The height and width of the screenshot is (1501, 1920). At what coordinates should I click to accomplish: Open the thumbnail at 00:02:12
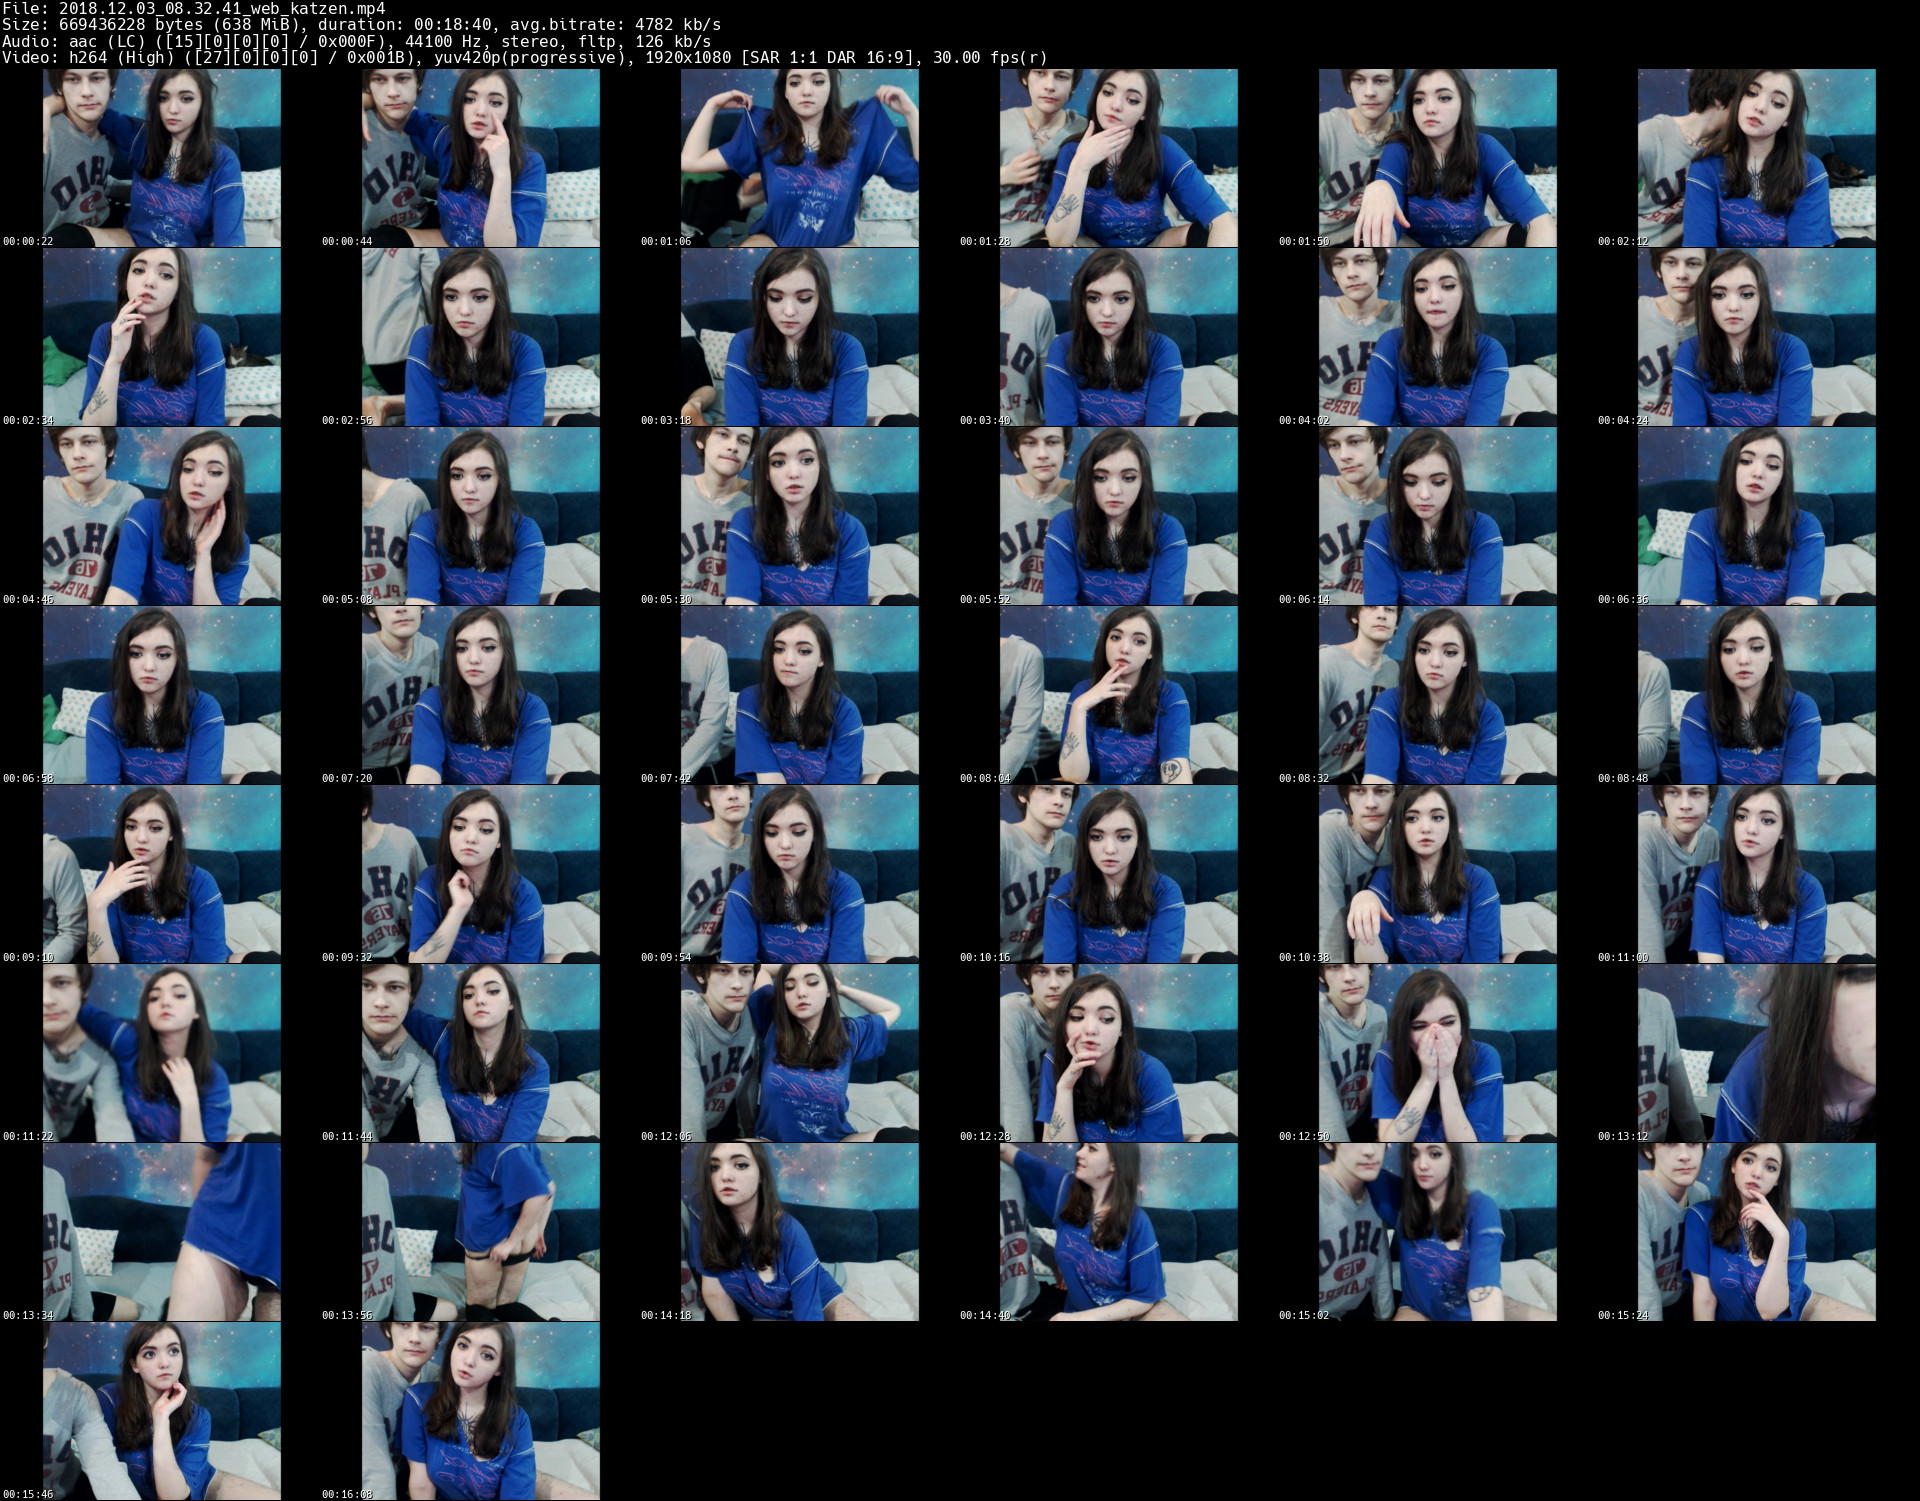coord(1757,158)
